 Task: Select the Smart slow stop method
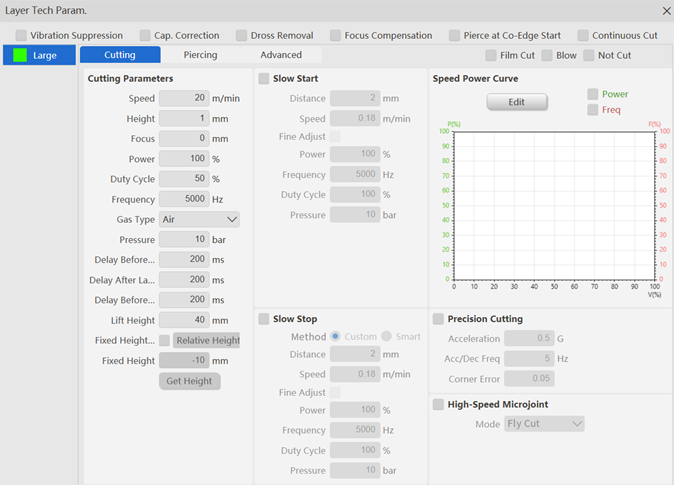pyautogui.click(x=387, y=337)
